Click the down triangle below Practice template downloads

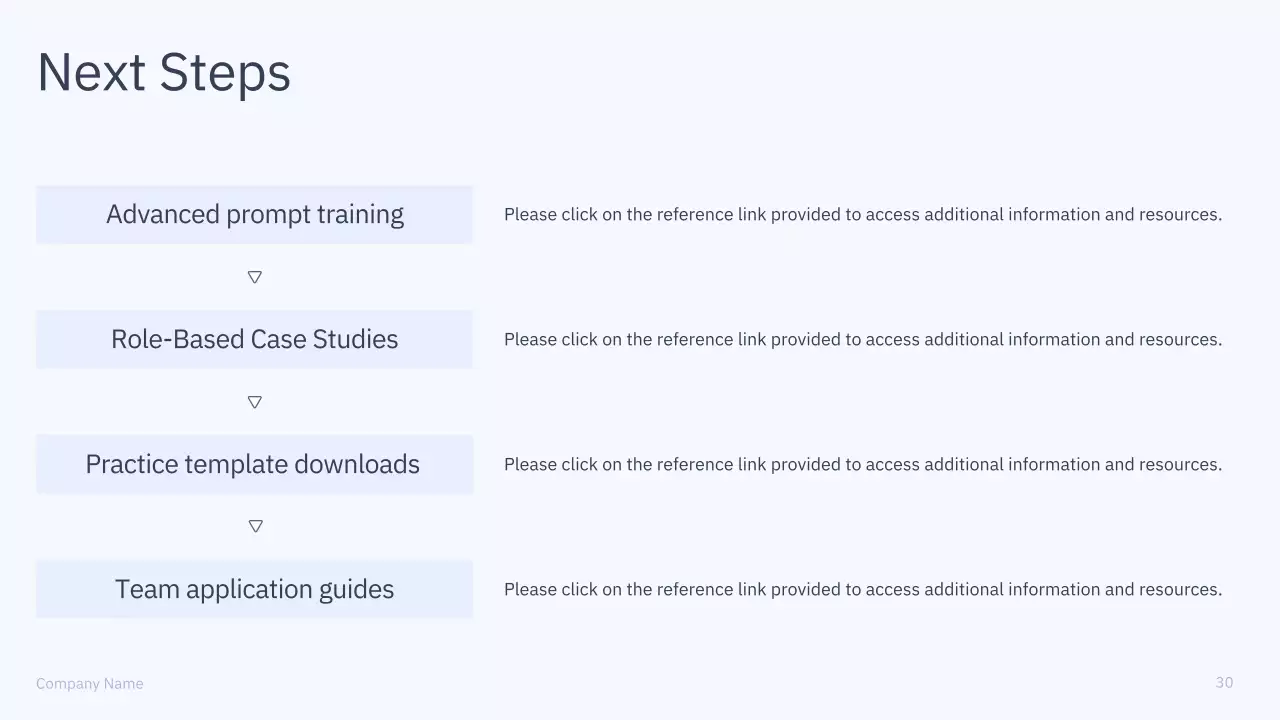tap(255, 526)
